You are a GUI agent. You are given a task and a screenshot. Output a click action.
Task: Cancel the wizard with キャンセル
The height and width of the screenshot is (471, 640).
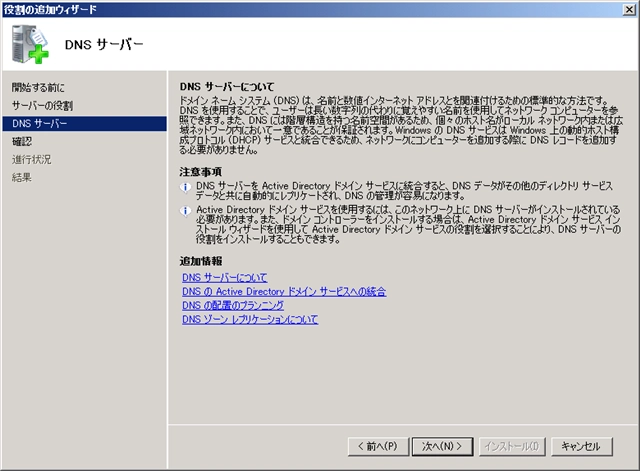tap(582, 447)
